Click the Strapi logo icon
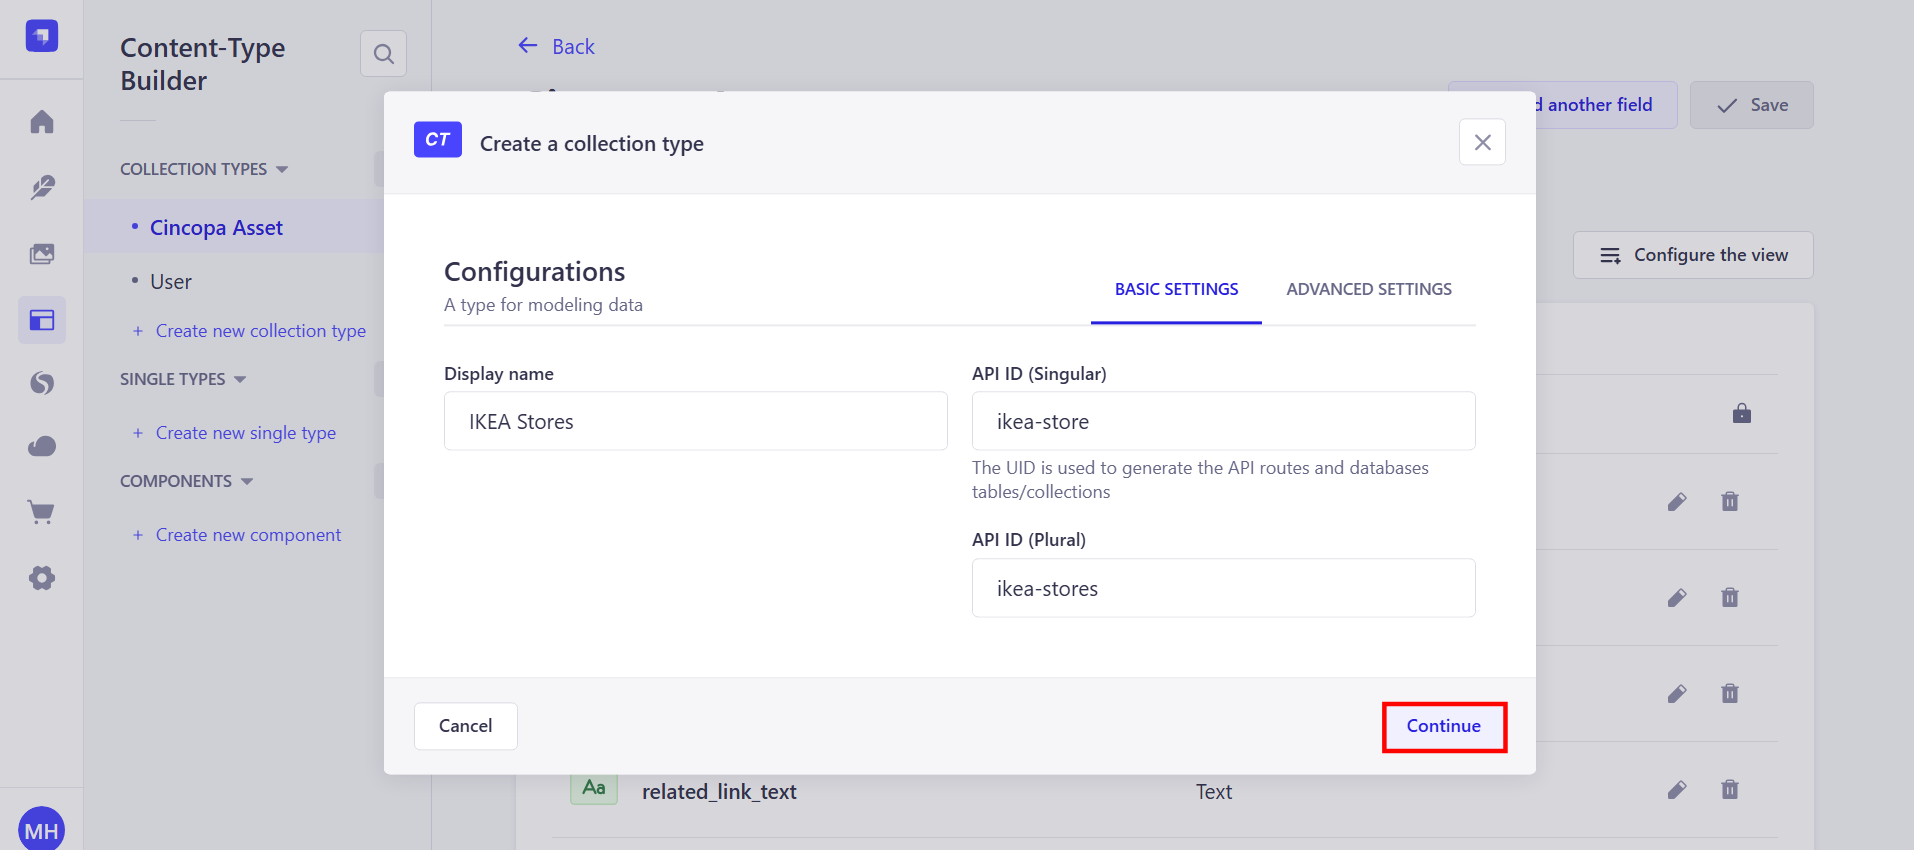 42,36
